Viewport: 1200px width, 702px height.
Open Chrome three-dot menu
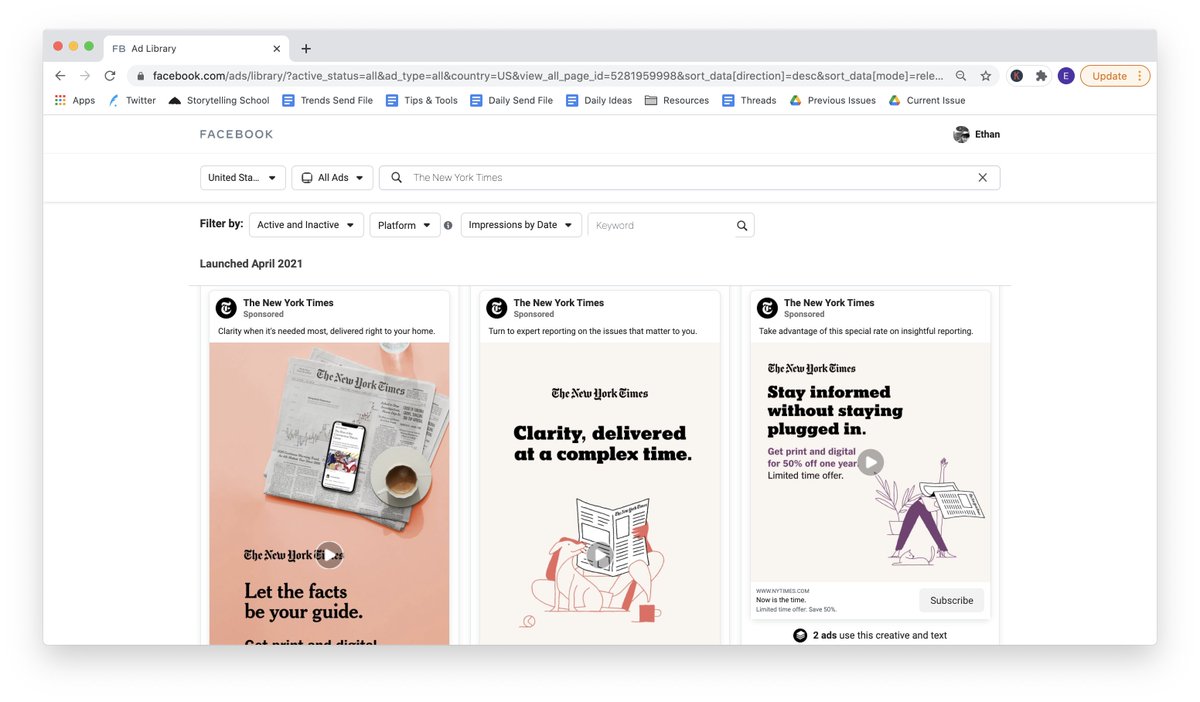point(1140,76)
